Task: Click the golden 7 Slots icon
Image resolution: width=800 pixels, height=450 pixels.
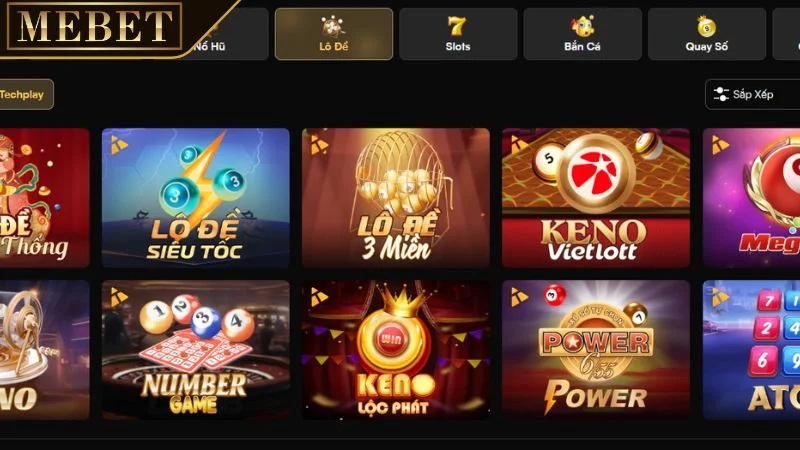Action: click(457, 26)
